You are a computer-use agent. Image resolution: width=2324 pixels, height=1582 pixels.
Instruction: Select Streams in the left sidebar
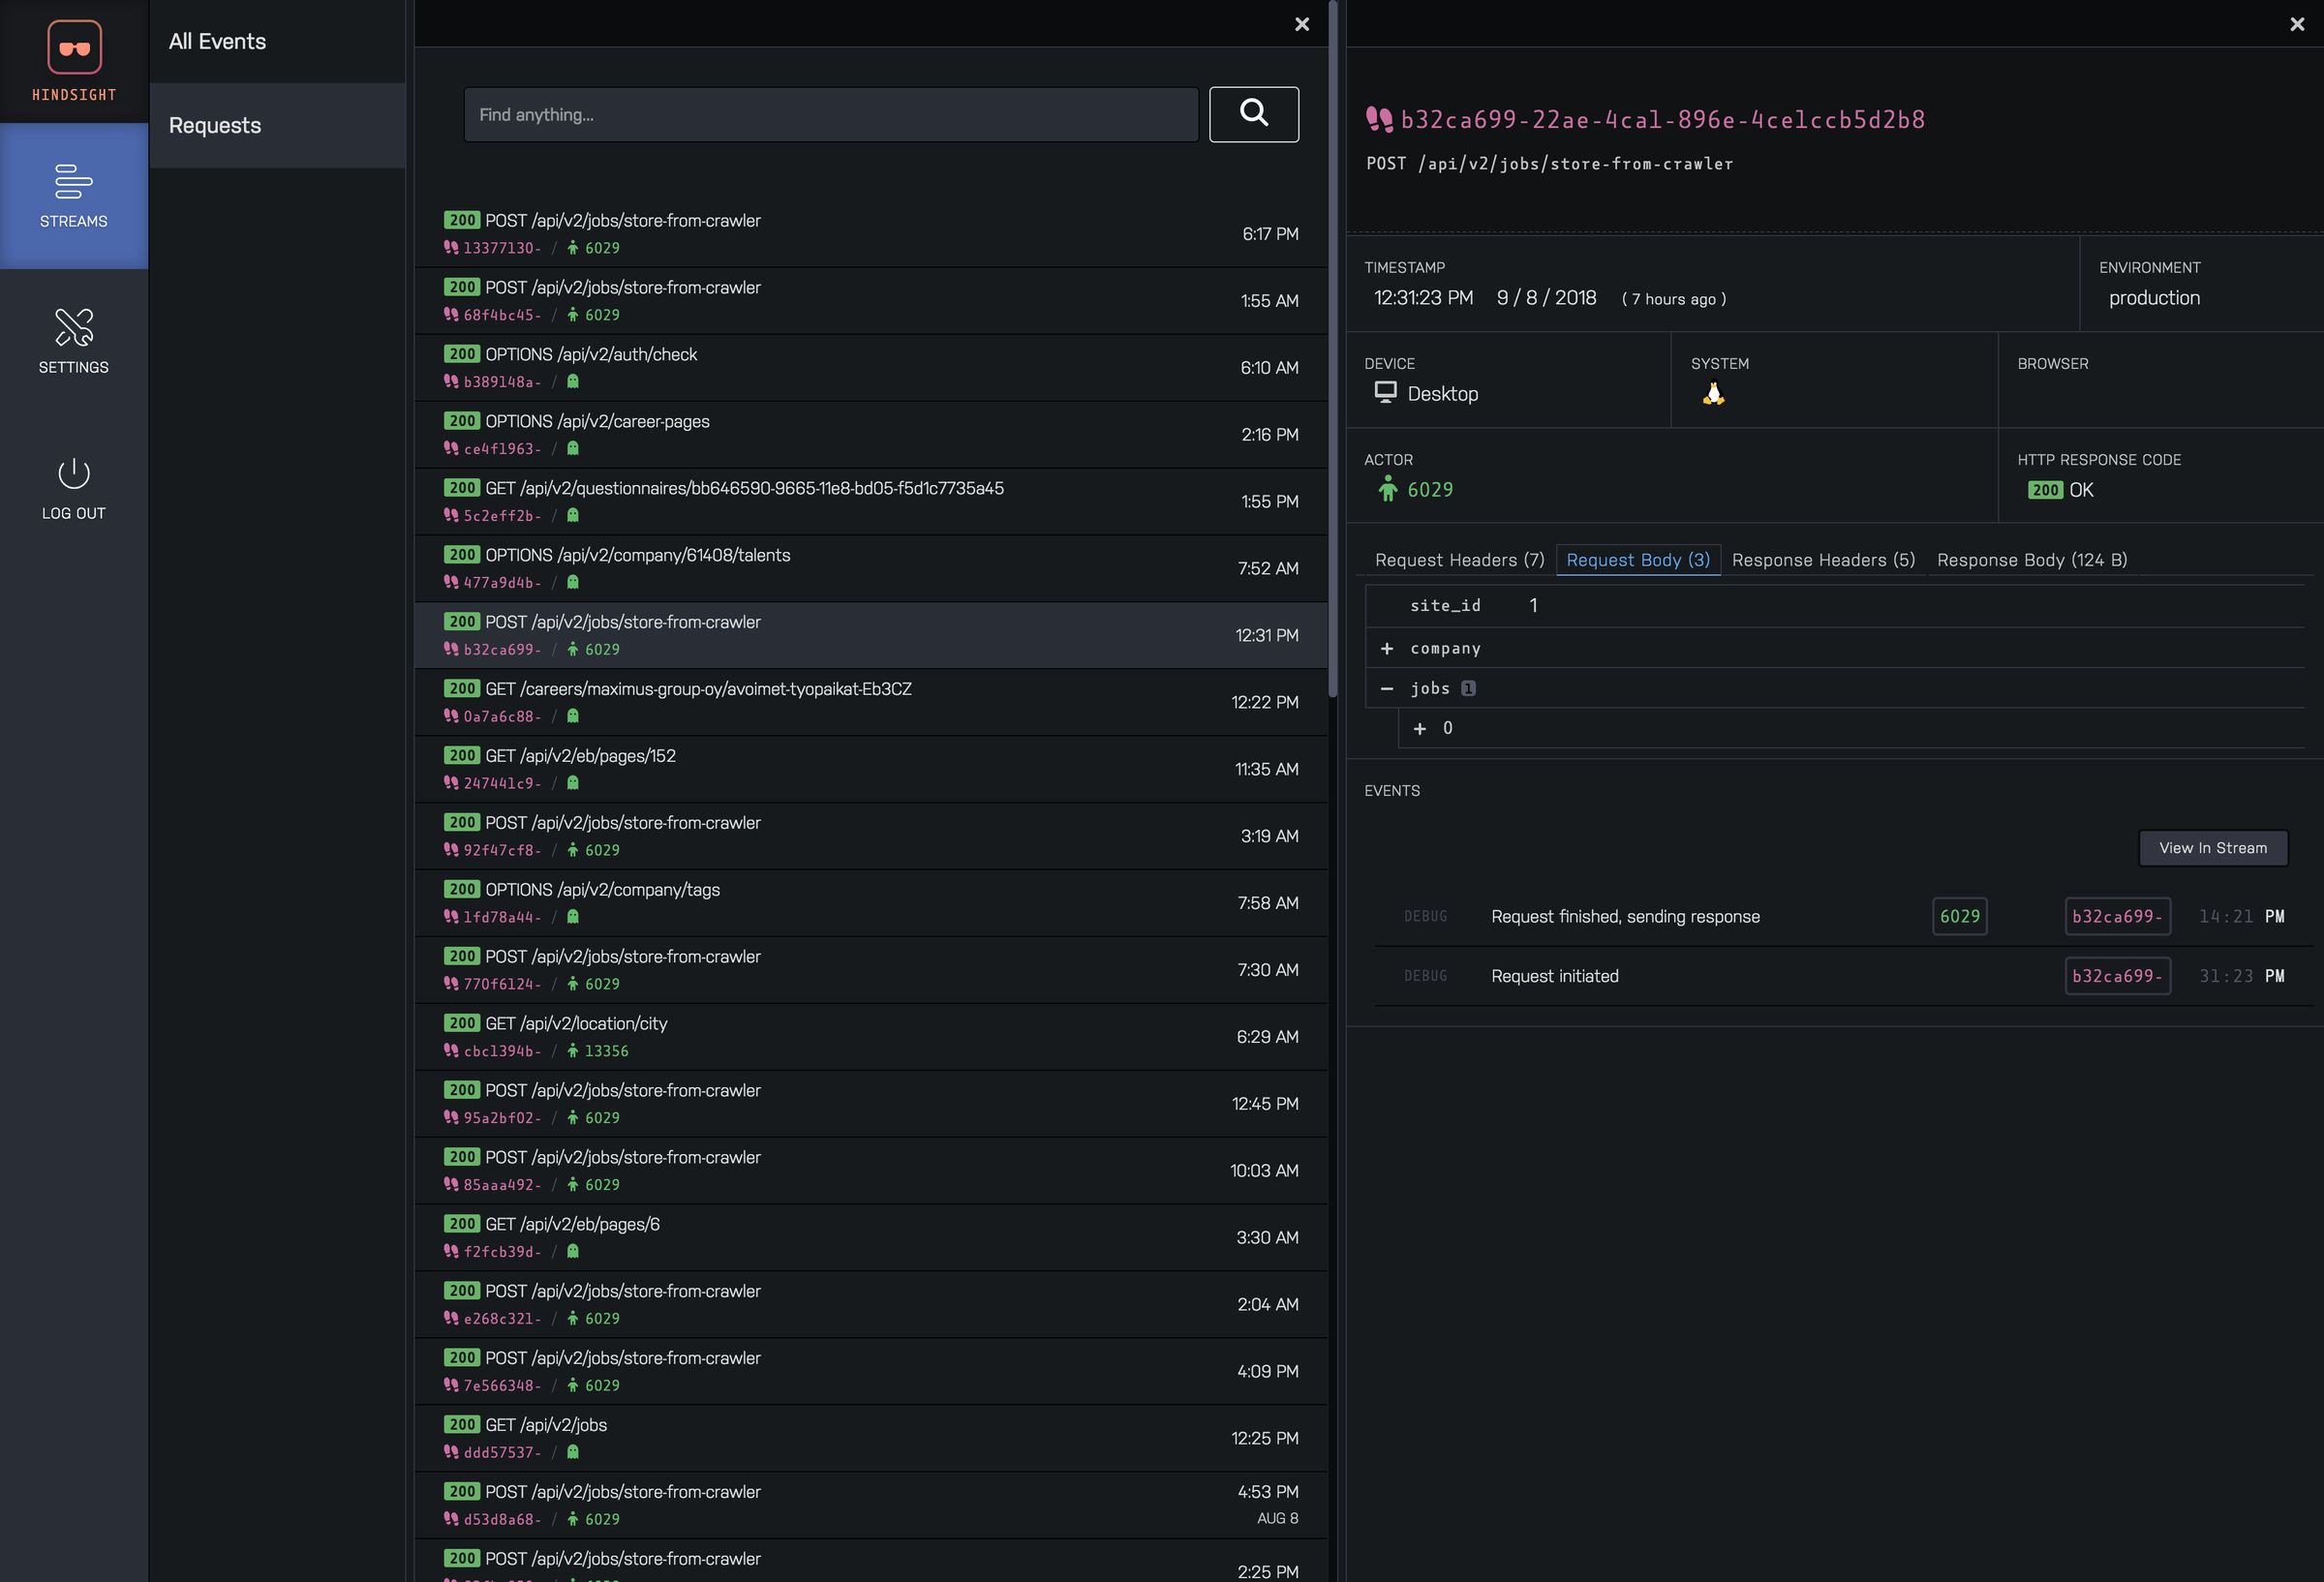[x=74, y=196]
